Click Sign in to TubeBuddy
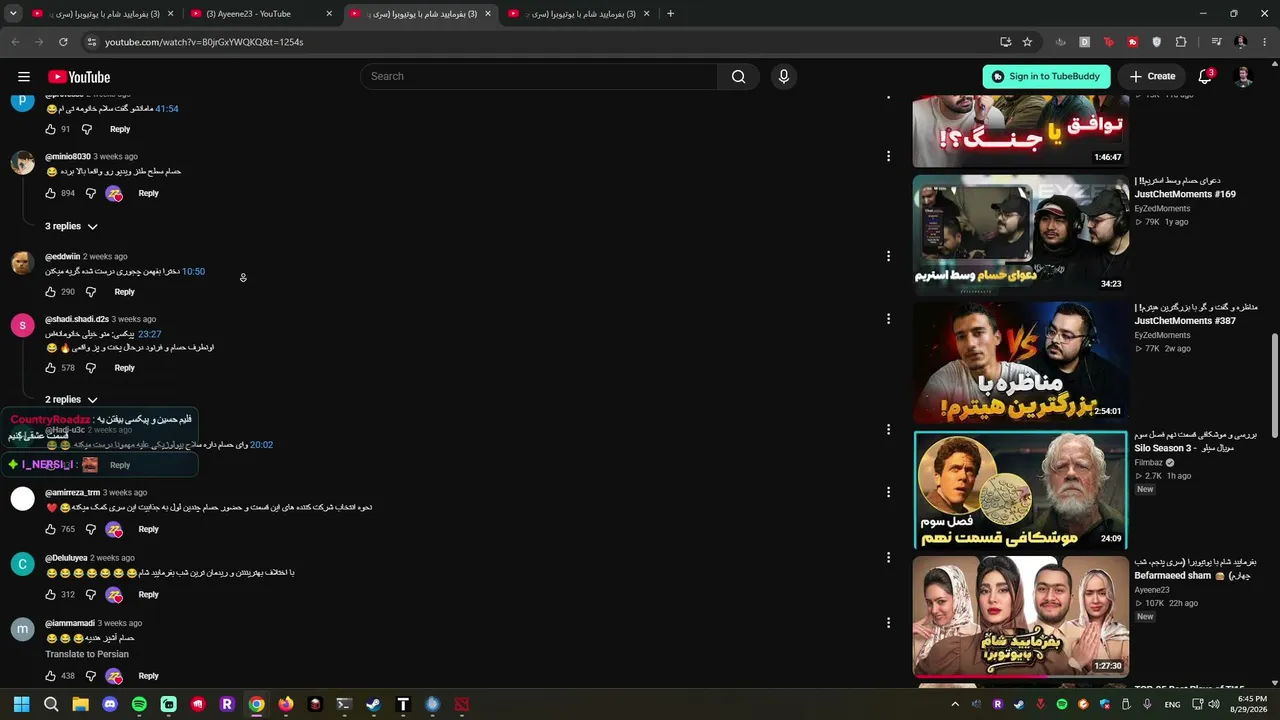1280x720 pixels. point(1046,77)
